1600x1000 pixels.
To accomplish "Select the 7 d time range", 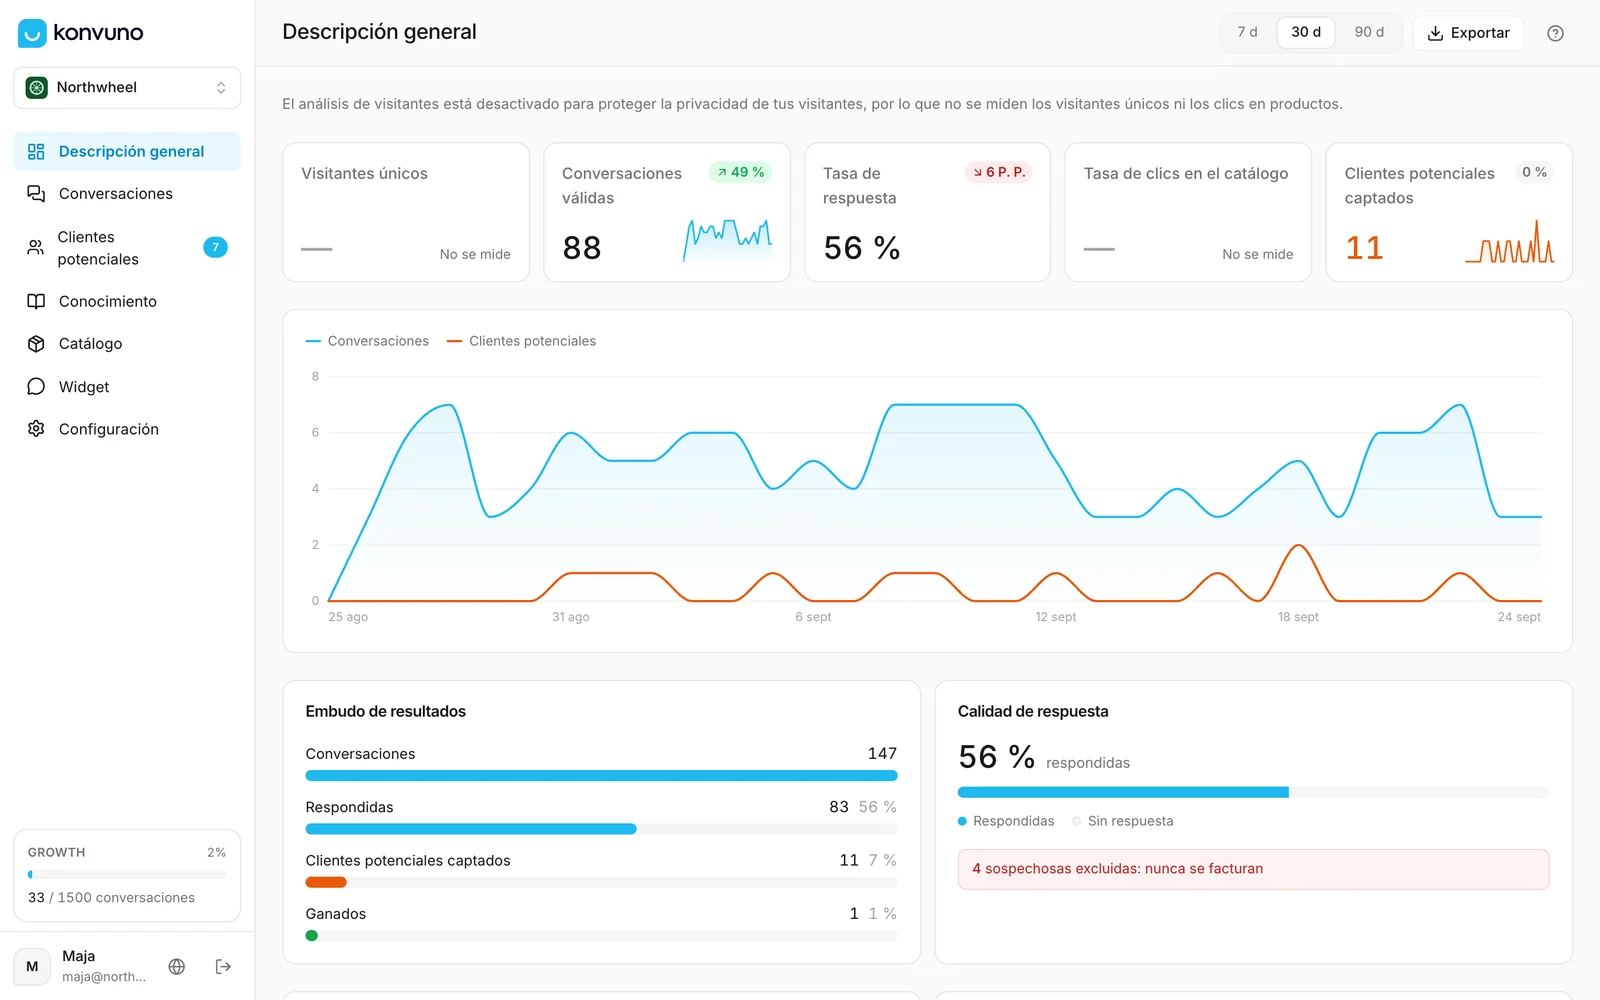I will (x=1247, y=32).
